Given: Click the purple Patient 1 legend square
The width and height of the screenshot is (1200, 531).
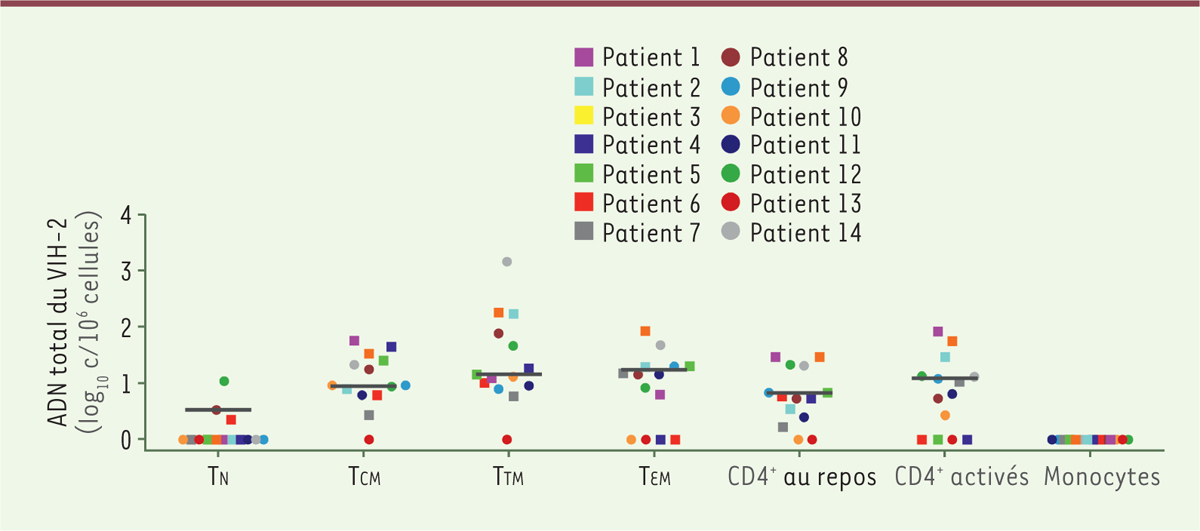Looking at the screenshot, I should click(x=585, y=57).
